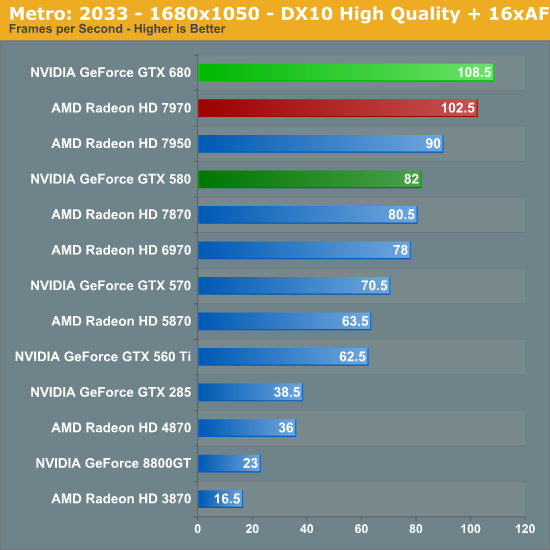The image size is (550, 550).
Task: Click the chart title 'Metro: 2033 - 1680x1050'
Action: tap(134, 13)
